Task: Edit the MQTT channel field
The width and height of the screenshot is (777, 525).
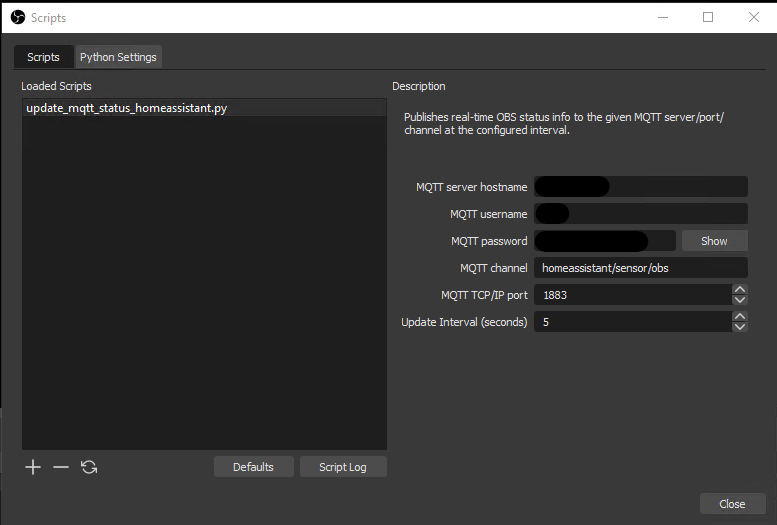Action: coord(641,268)
